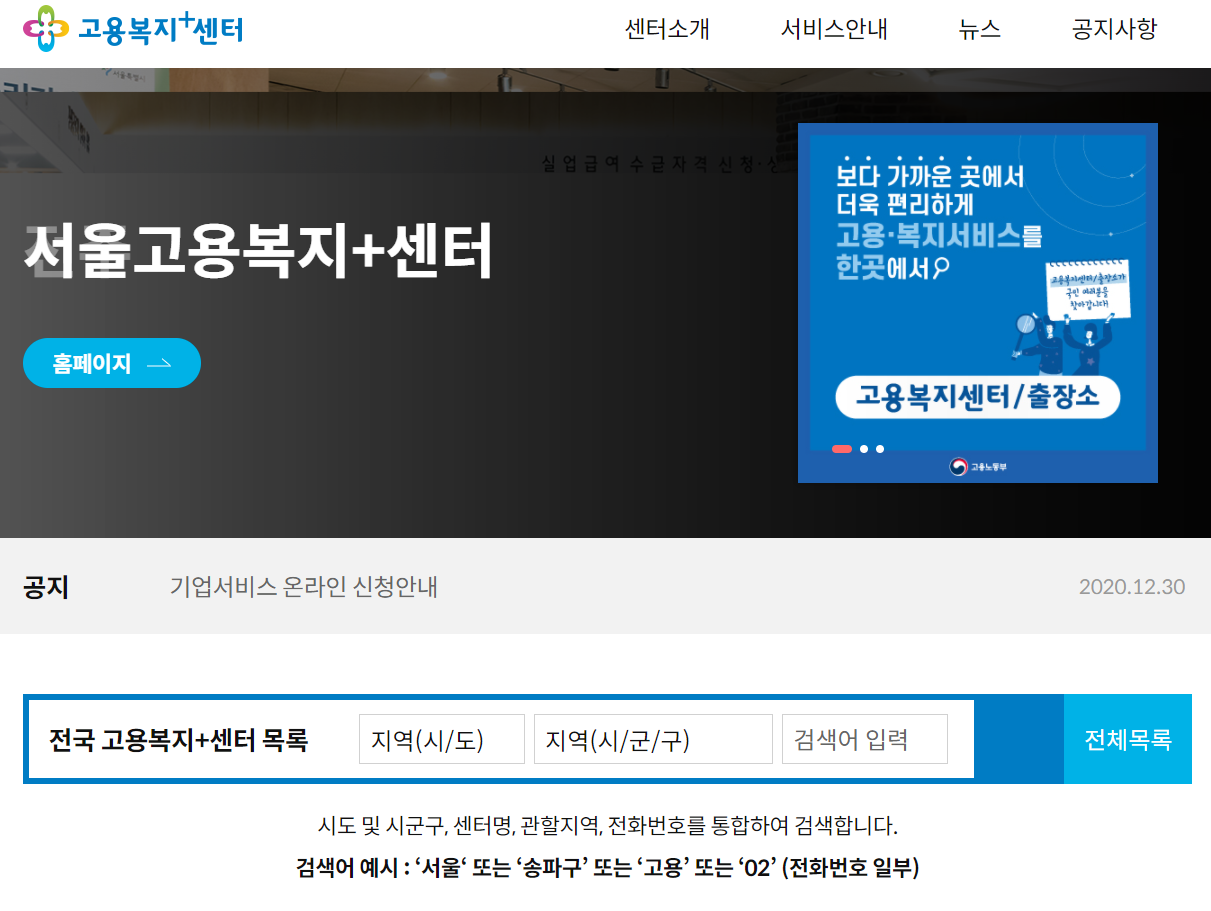This screenshot has width=1211, height=911.
Task: Click the 홈페이지 button
Action: [112, 363]
